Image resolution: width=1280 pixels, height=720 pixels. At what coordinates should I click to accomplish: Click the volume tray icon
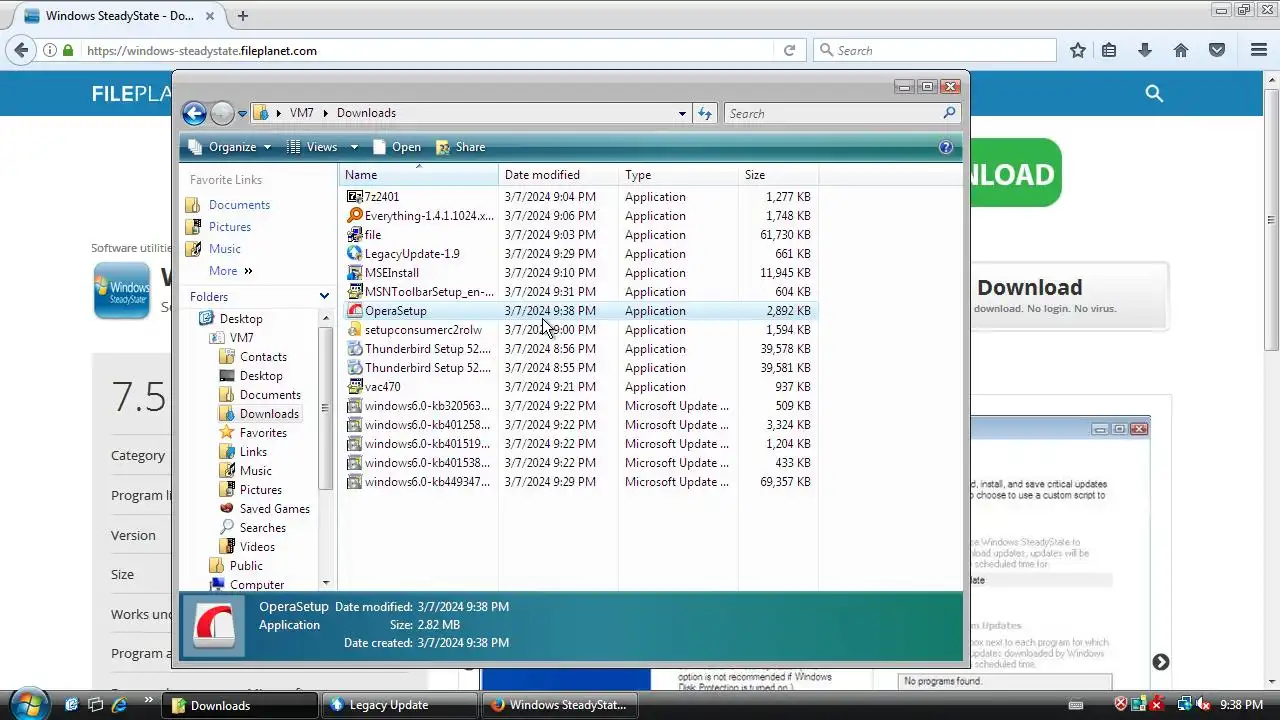1204,705
